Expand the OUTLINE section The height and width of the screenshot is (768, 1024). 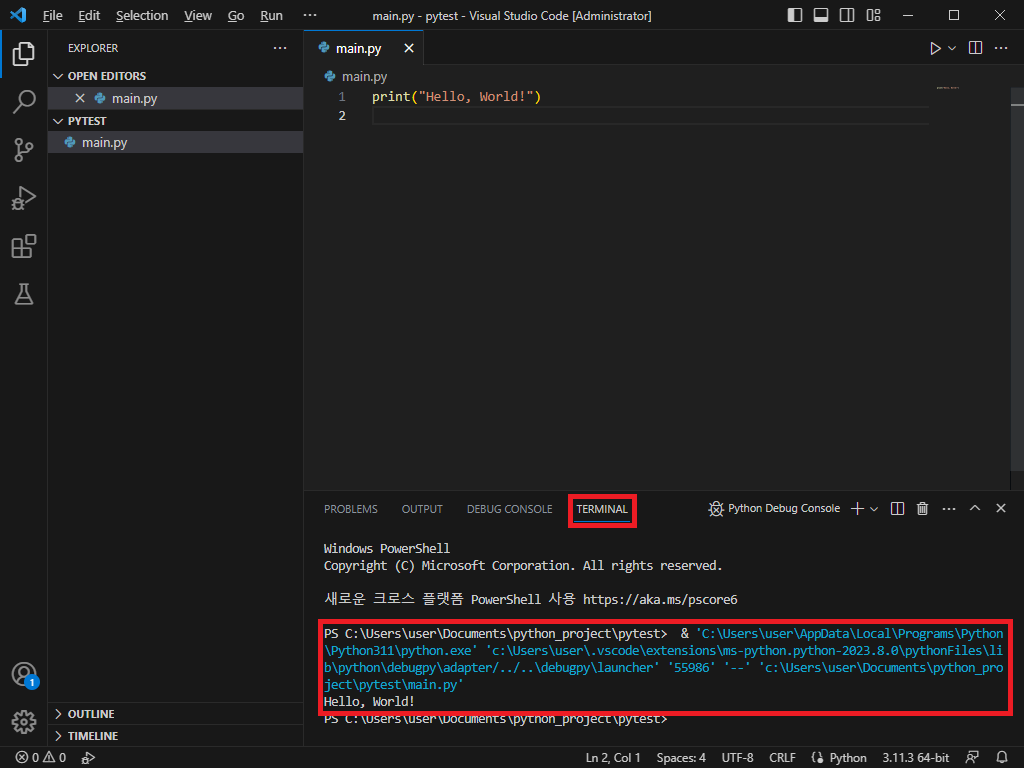point(91,714)
